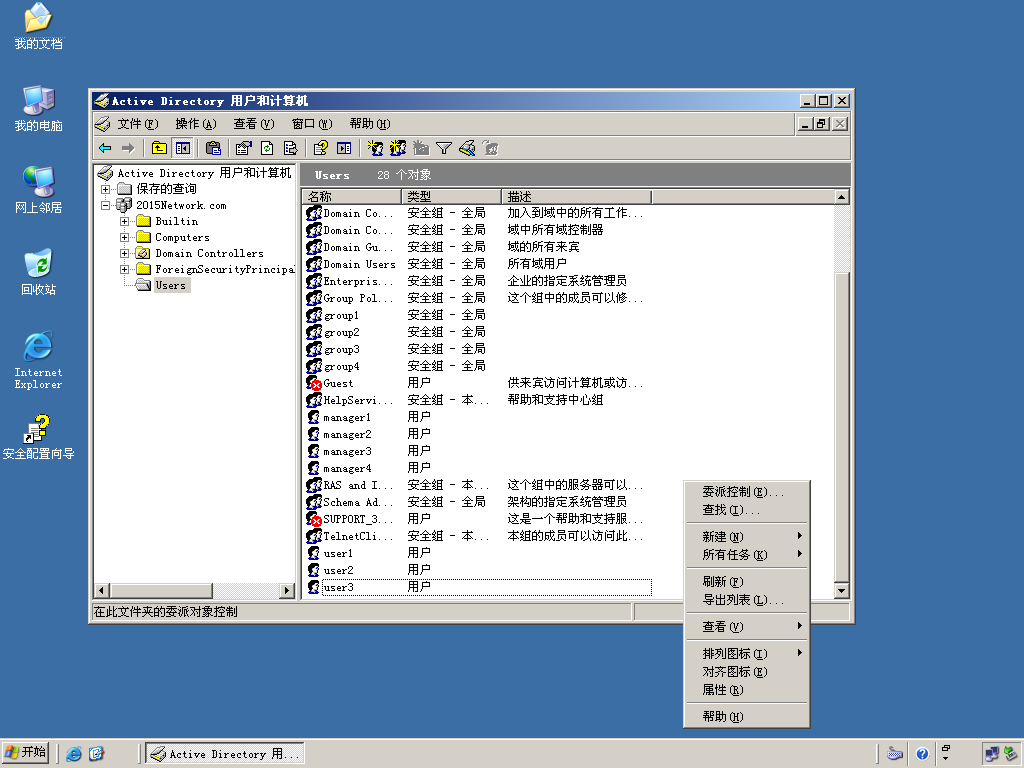This screenshot has height=768, width=1024.
Task: Choose 查找 in context menu
Action: tap(746, 510)
